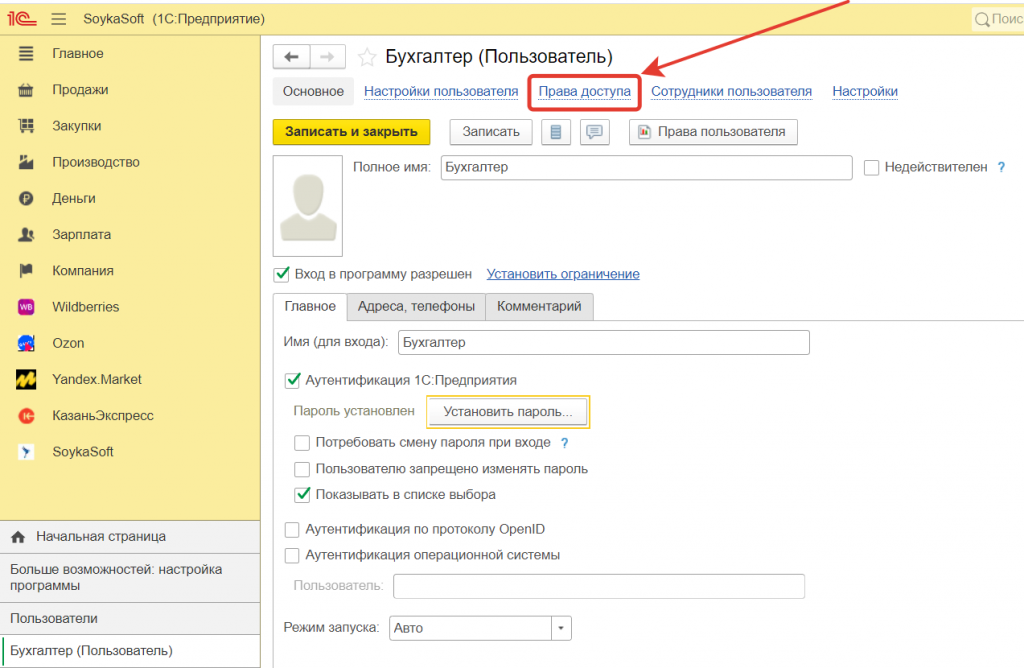Screen dimensions: 1024x668
Task: Expand the Режим запуска dropdown
Action: coord(561,628)
